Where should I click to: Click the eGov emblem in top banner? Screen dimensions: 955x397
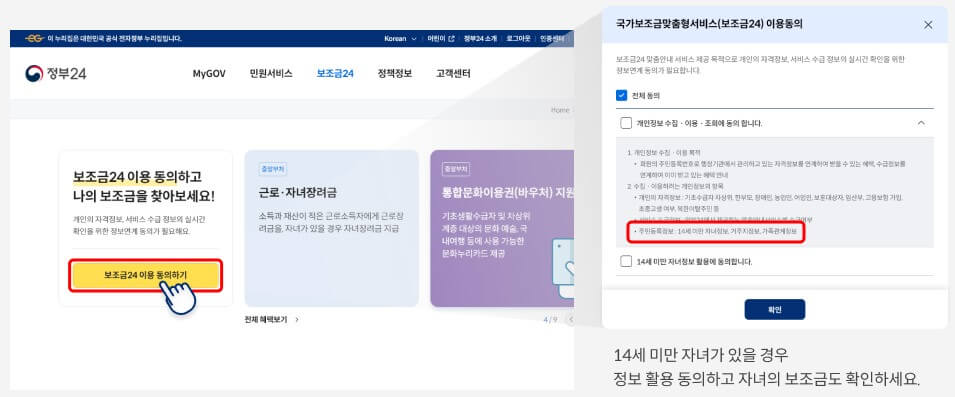pyautogui.click(x=34, y=38)
